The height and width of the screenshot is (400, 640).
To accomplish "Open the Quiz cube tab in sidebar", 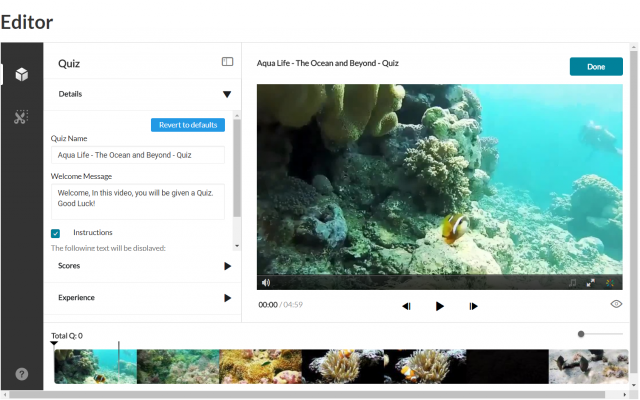I will coord(20,75).
